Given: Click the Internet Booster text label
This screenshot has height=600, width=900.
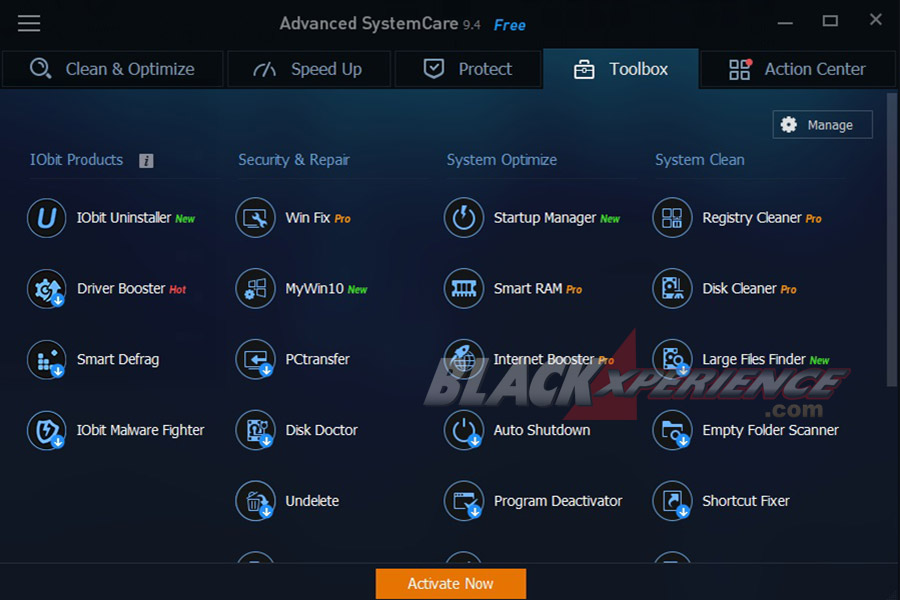Looking at the screenshot, I should click(544, 359).
